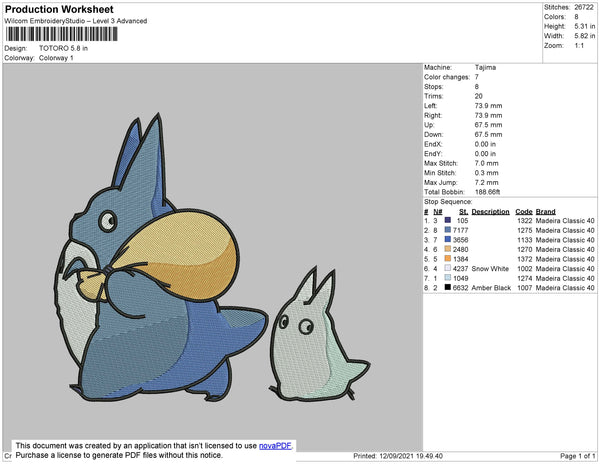
Task: Click the 'St.' column header
Action: (463, 212)
